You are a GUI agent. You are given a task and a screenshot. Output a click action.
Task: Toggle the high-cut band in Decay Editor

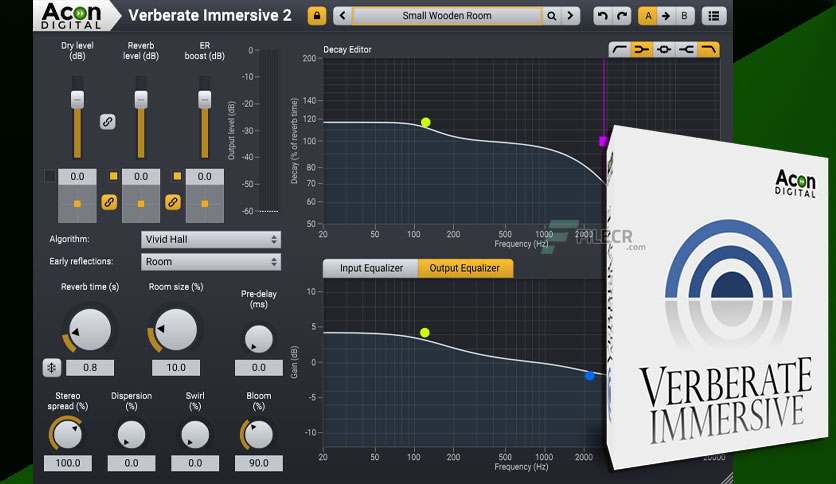point(709,50)
